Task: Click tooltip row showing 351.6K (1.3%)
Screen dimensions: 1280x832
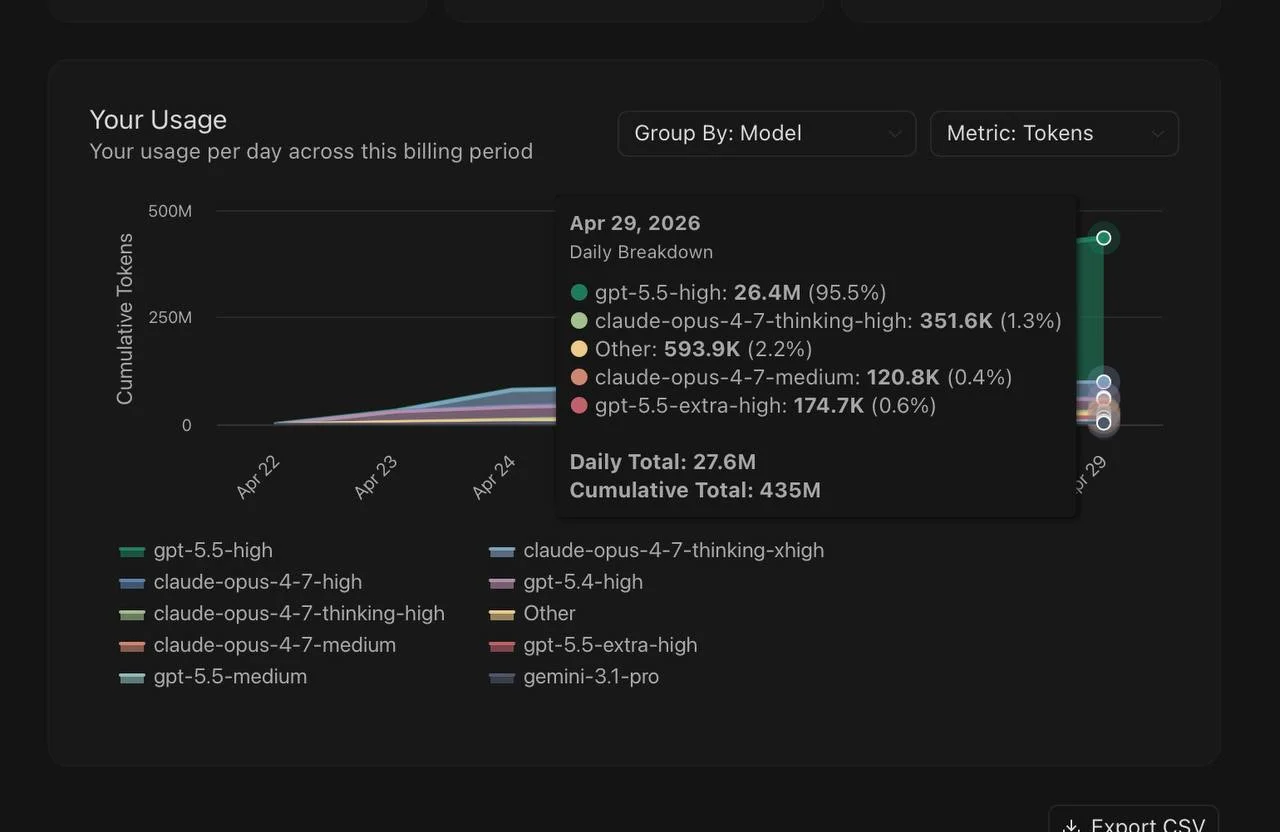Action: click(816, 321)
